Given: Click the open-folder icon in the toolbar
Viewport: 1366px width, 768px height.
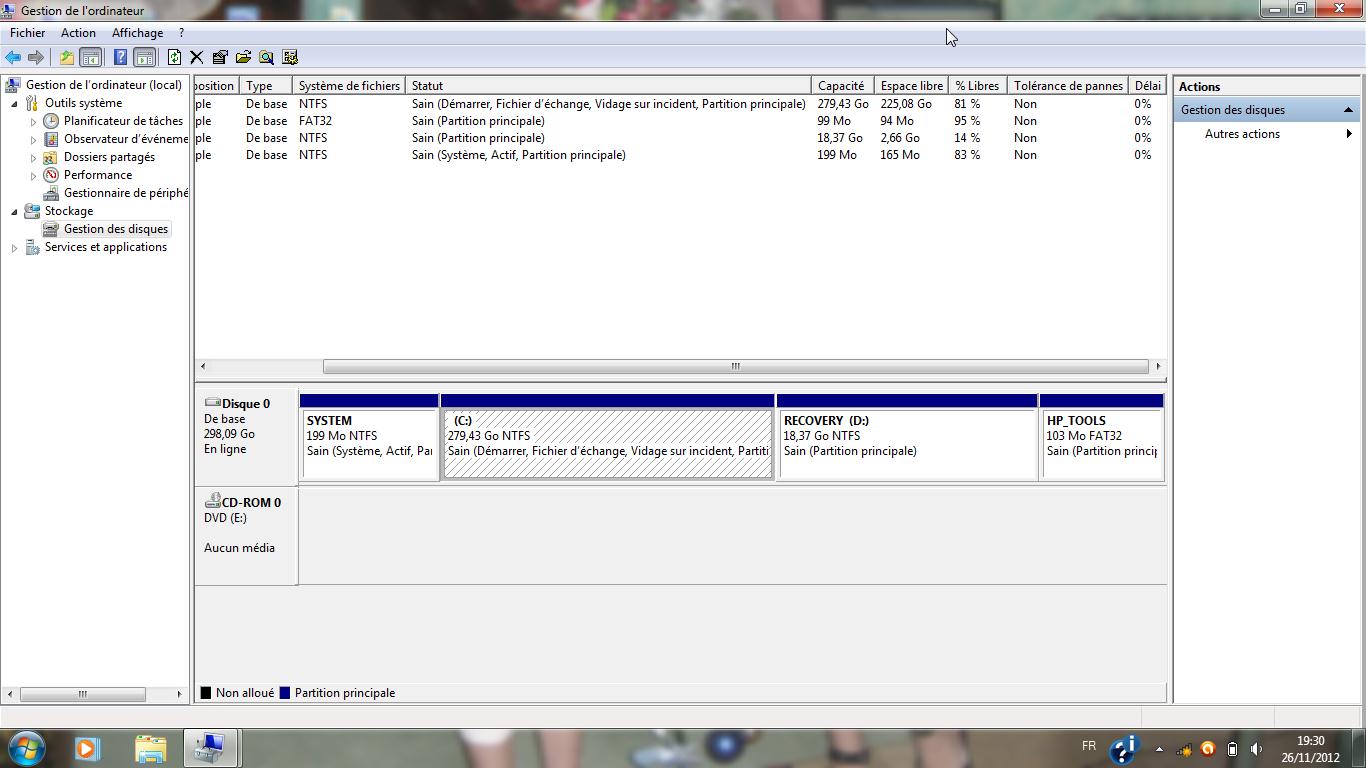Looking at the screenshot, I should coord(243,57).
